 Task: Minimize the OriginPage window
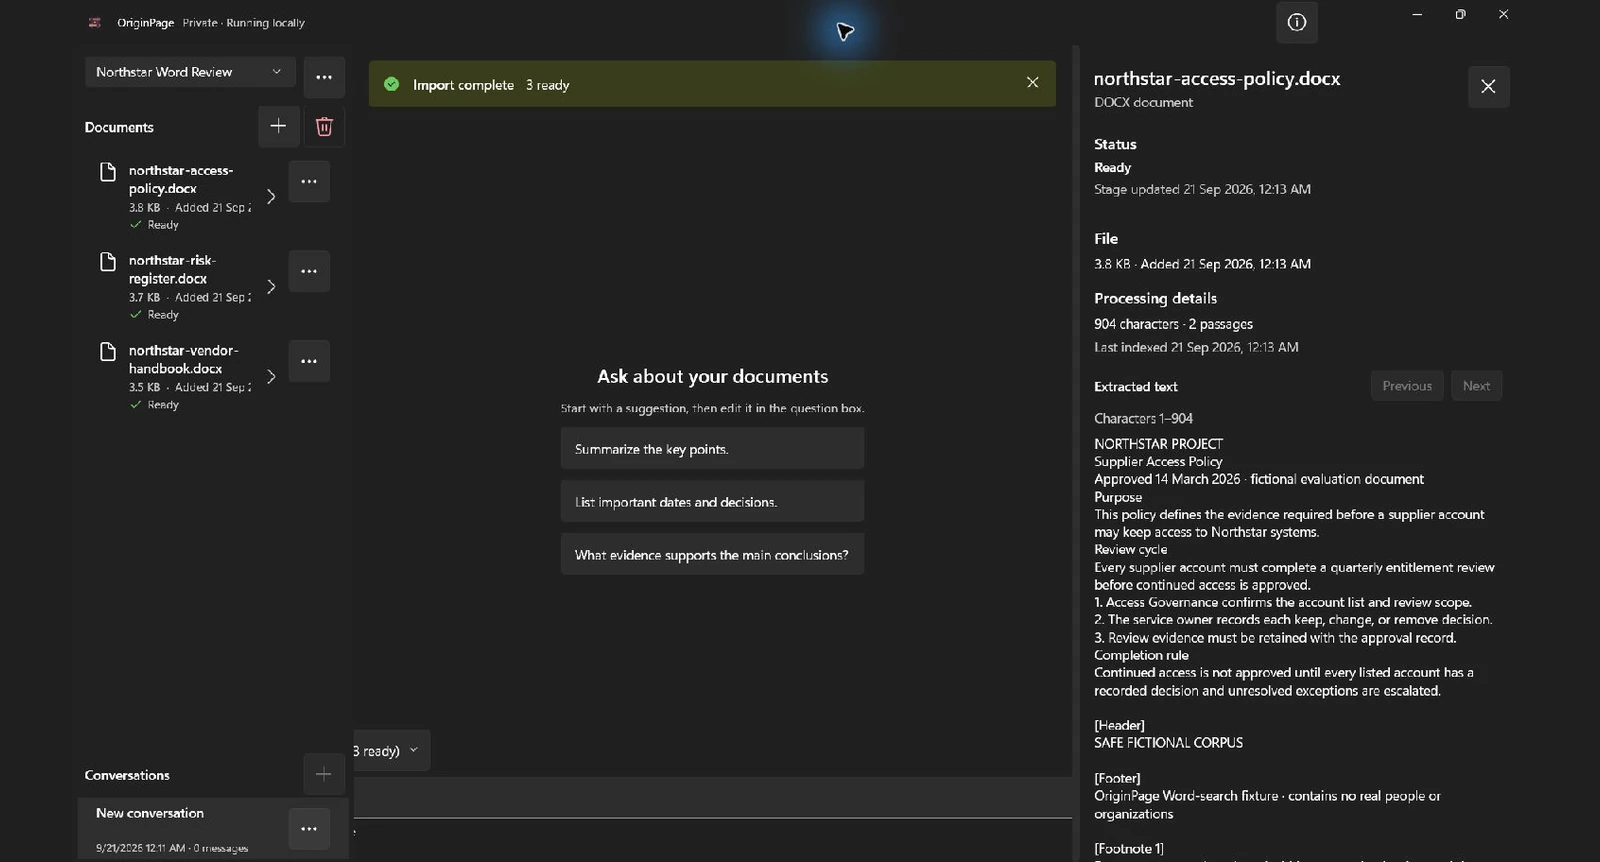click(x=1417, y=14)
